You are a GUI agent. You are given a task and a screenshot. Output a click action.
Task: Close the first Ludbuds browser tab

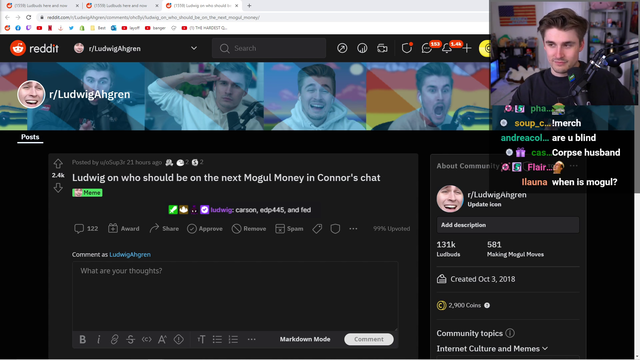point(77,6)
